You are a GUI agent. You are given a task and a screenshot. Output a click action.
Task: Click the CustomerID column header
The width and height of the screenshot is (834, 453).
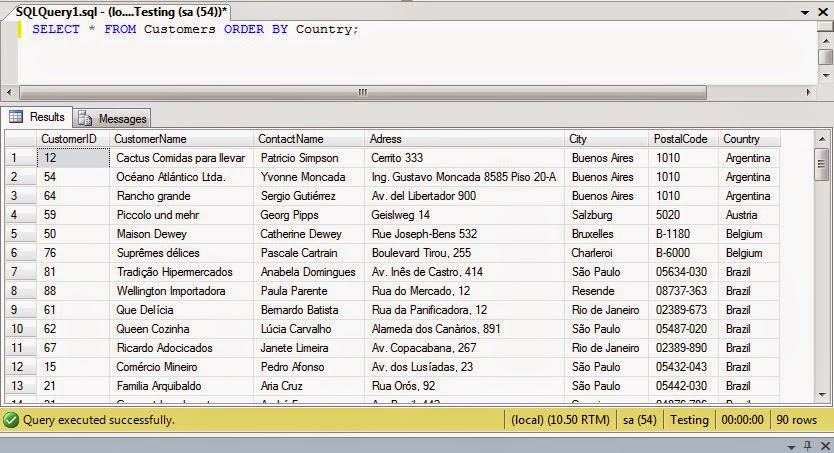point(73,139)
